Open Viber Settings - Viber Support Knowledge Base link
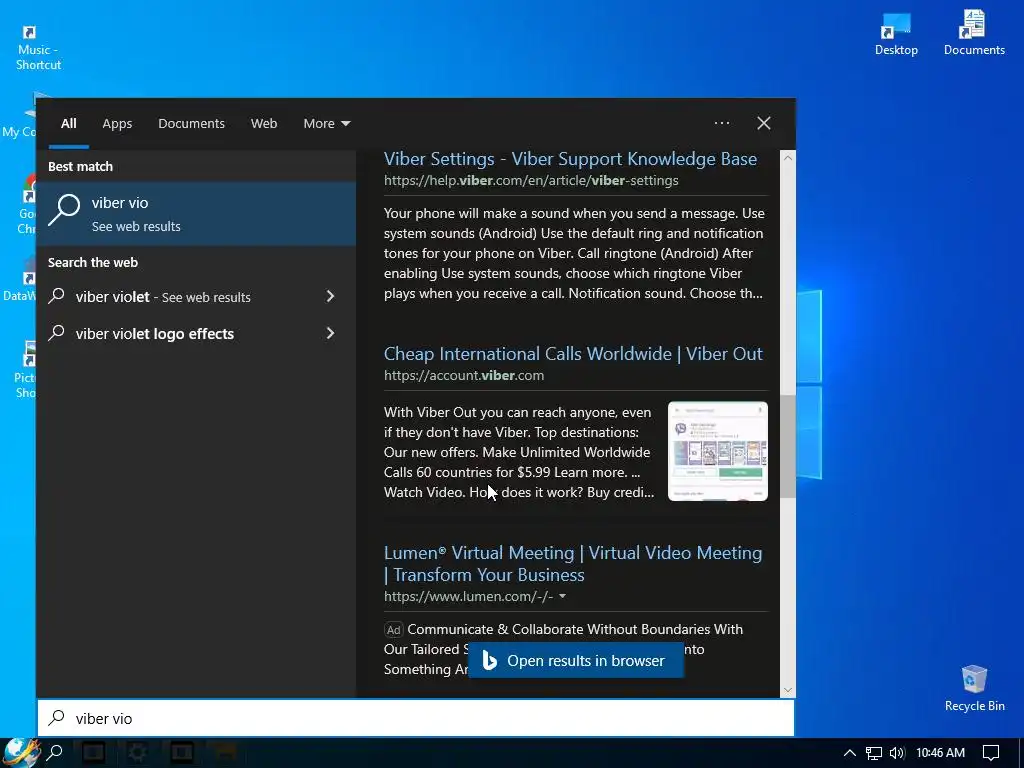Viewport: 1024px width, 768px height. pos(570,159)
